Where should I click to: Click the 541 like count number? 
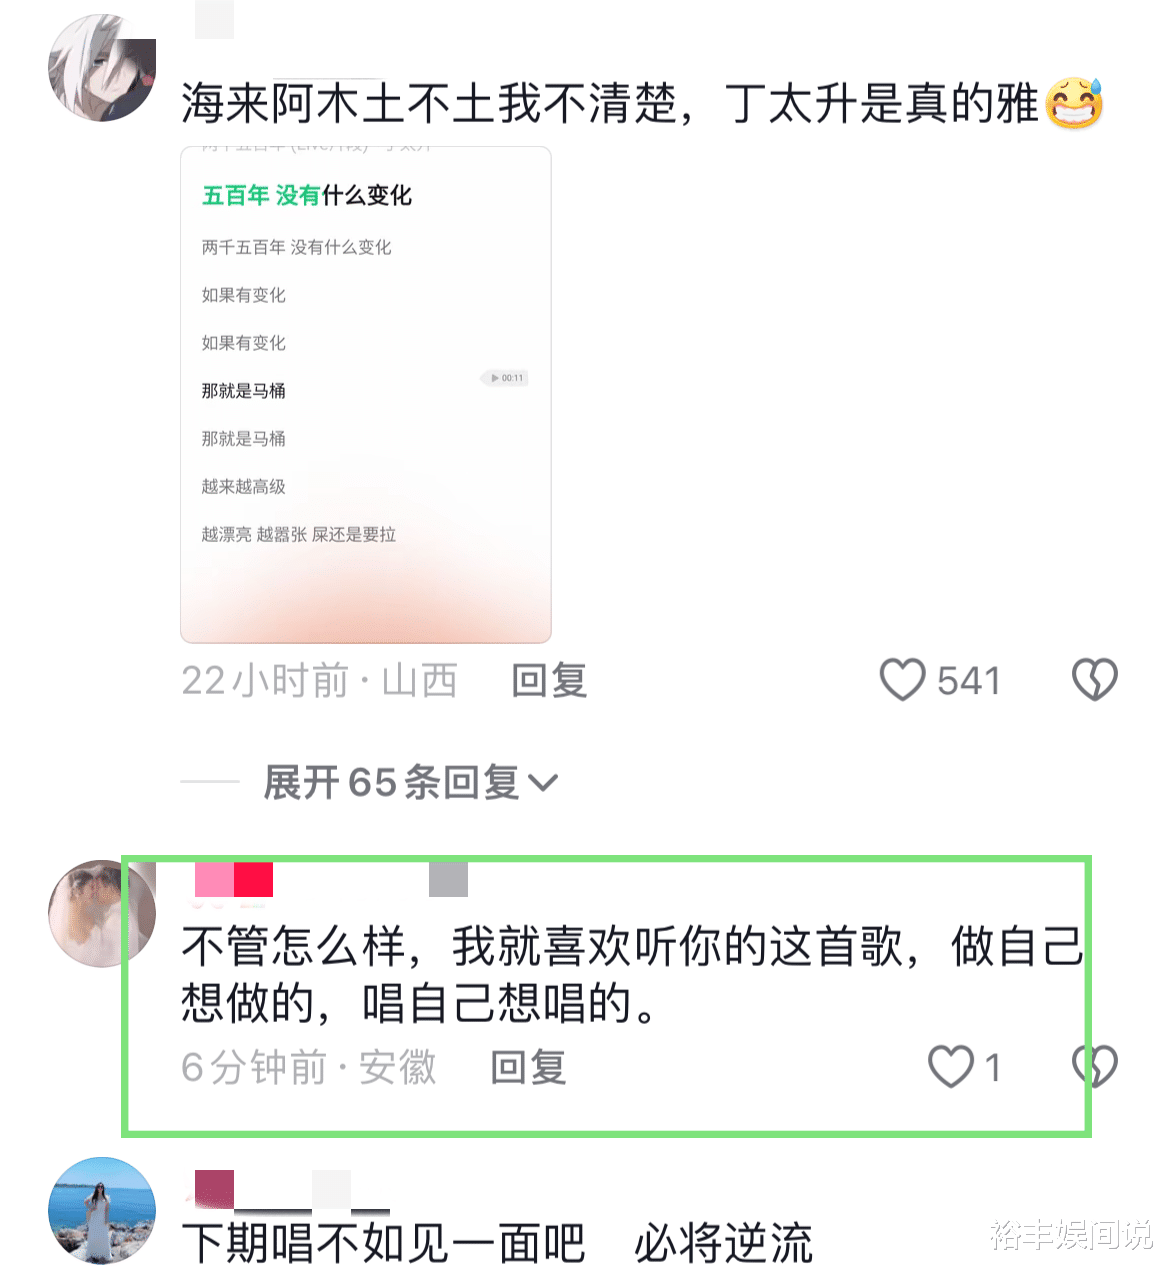(x=968, y=681)
